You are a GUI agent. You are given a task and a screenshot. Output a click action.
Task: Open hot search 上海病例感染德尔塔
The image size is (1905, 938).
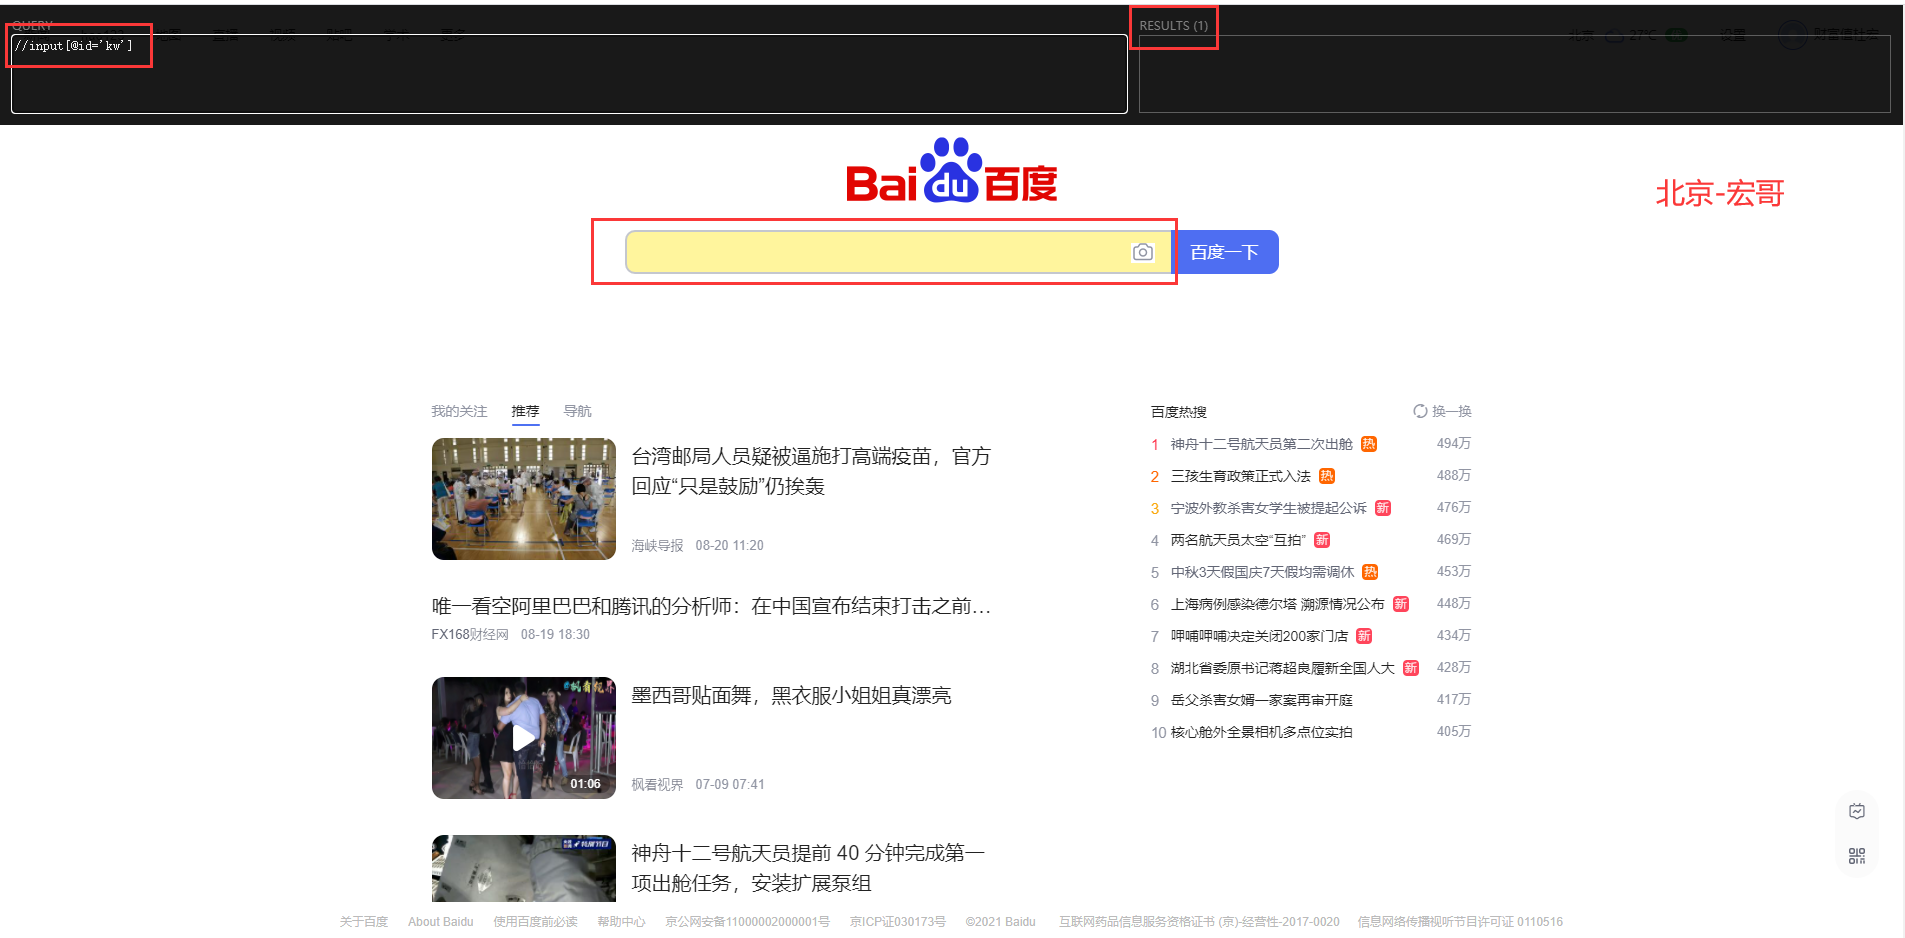(1277, 604)
